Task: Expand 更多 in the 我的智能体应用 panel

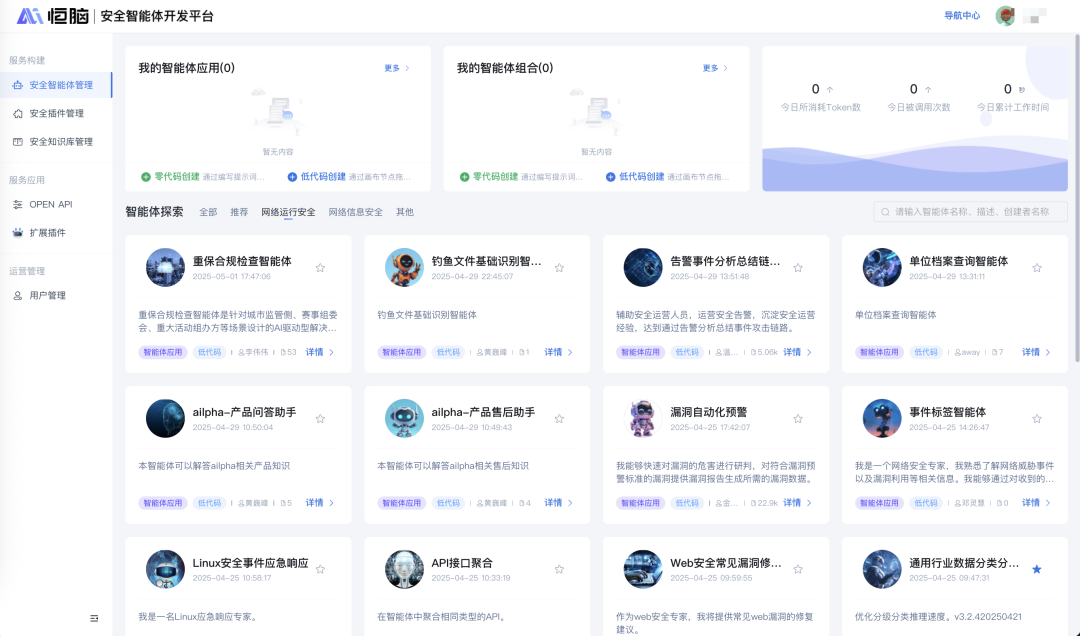Action: (396, 68)
